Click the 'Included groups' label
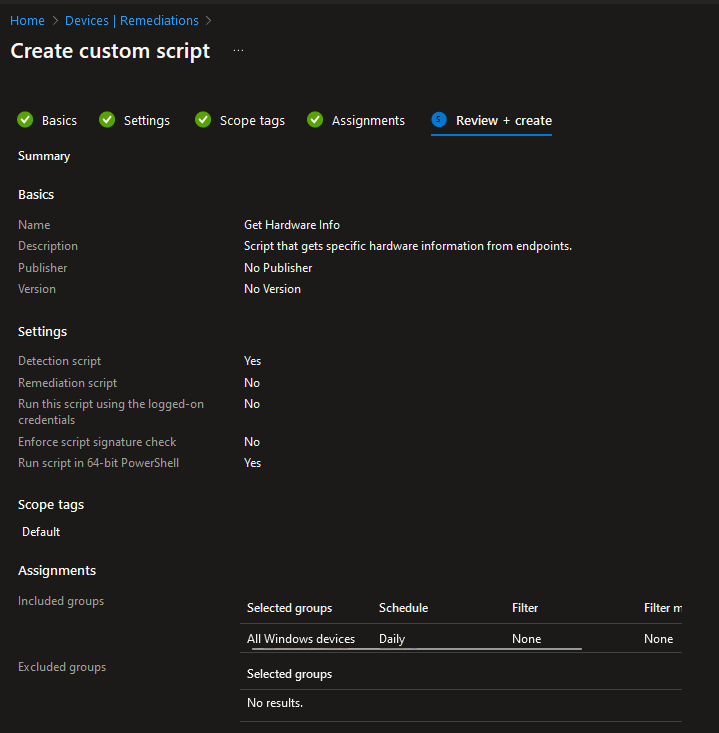 pyautogui.click(x=61, y=601)
